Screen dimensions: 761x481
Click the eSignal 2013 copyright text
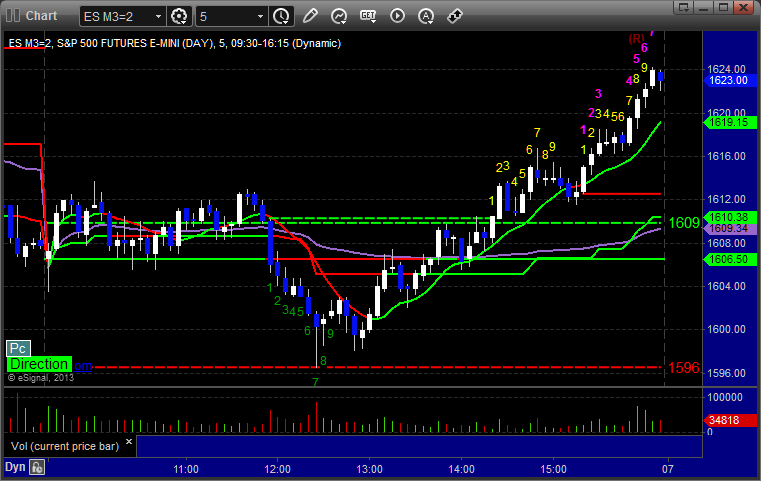click(x=41, y=378)
